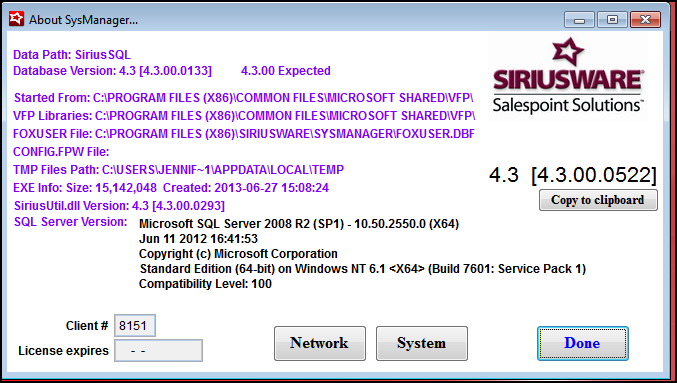Image resolution: width=677 pixels, height=383 pixels.
Task: Click the 'Client #' label
Action: pos(86,326)
